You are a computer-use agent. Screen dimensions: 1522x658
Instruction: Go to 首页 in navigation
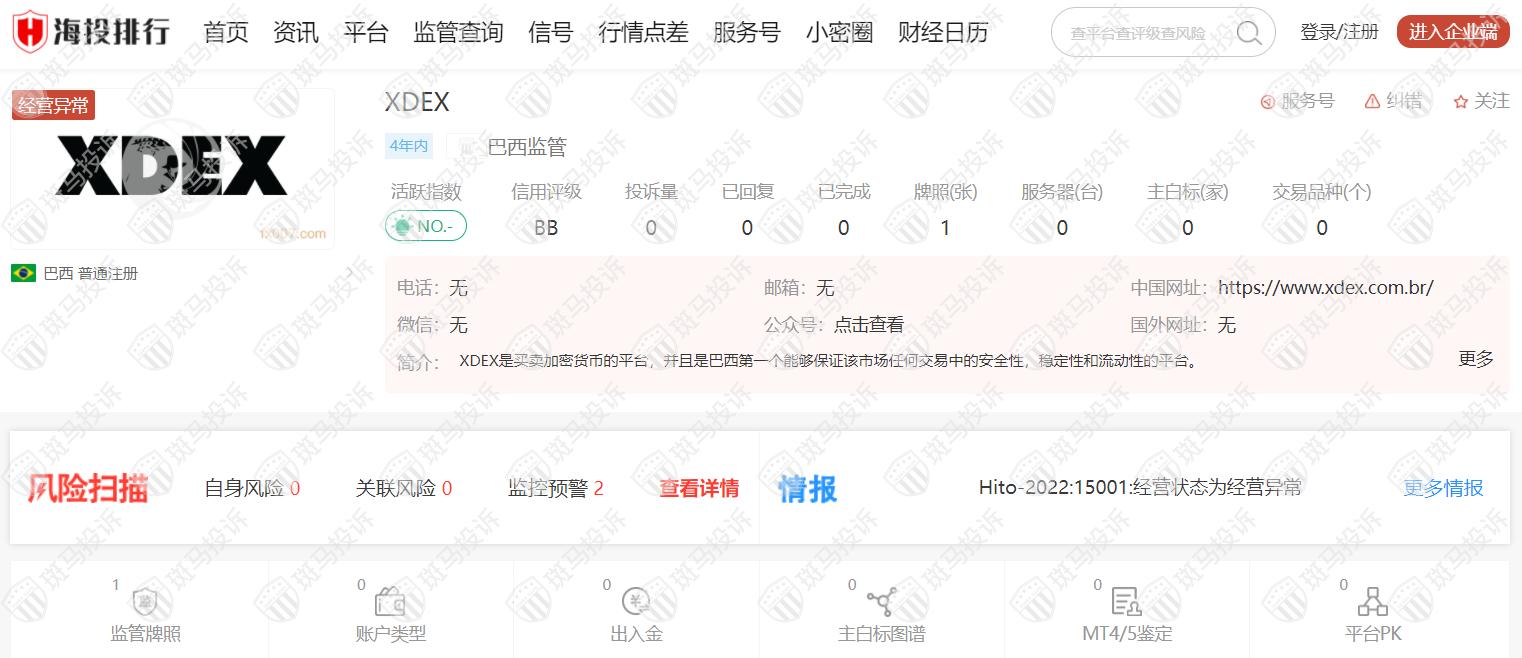(x=226, y=33)
